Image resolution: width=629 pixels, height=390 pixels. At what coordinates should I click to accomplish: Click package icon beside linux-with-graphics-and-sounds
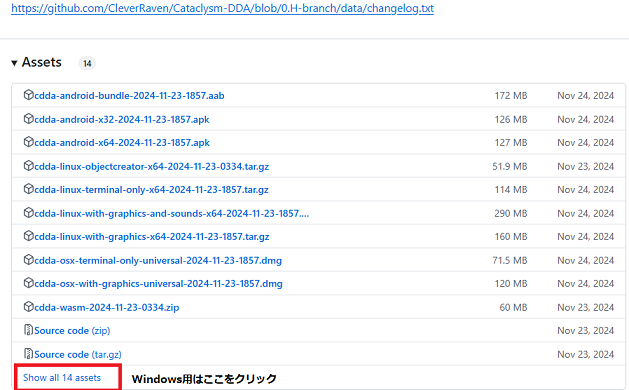[x=28, y=213]
